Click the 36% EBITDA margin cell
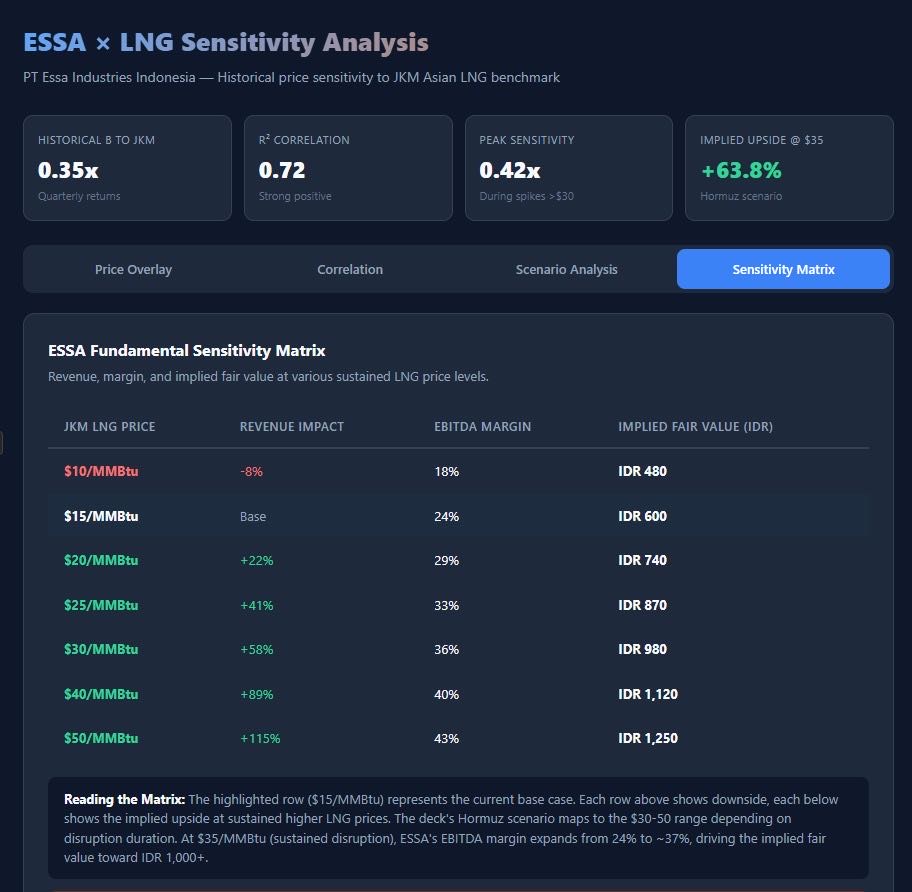 (447, 650)
